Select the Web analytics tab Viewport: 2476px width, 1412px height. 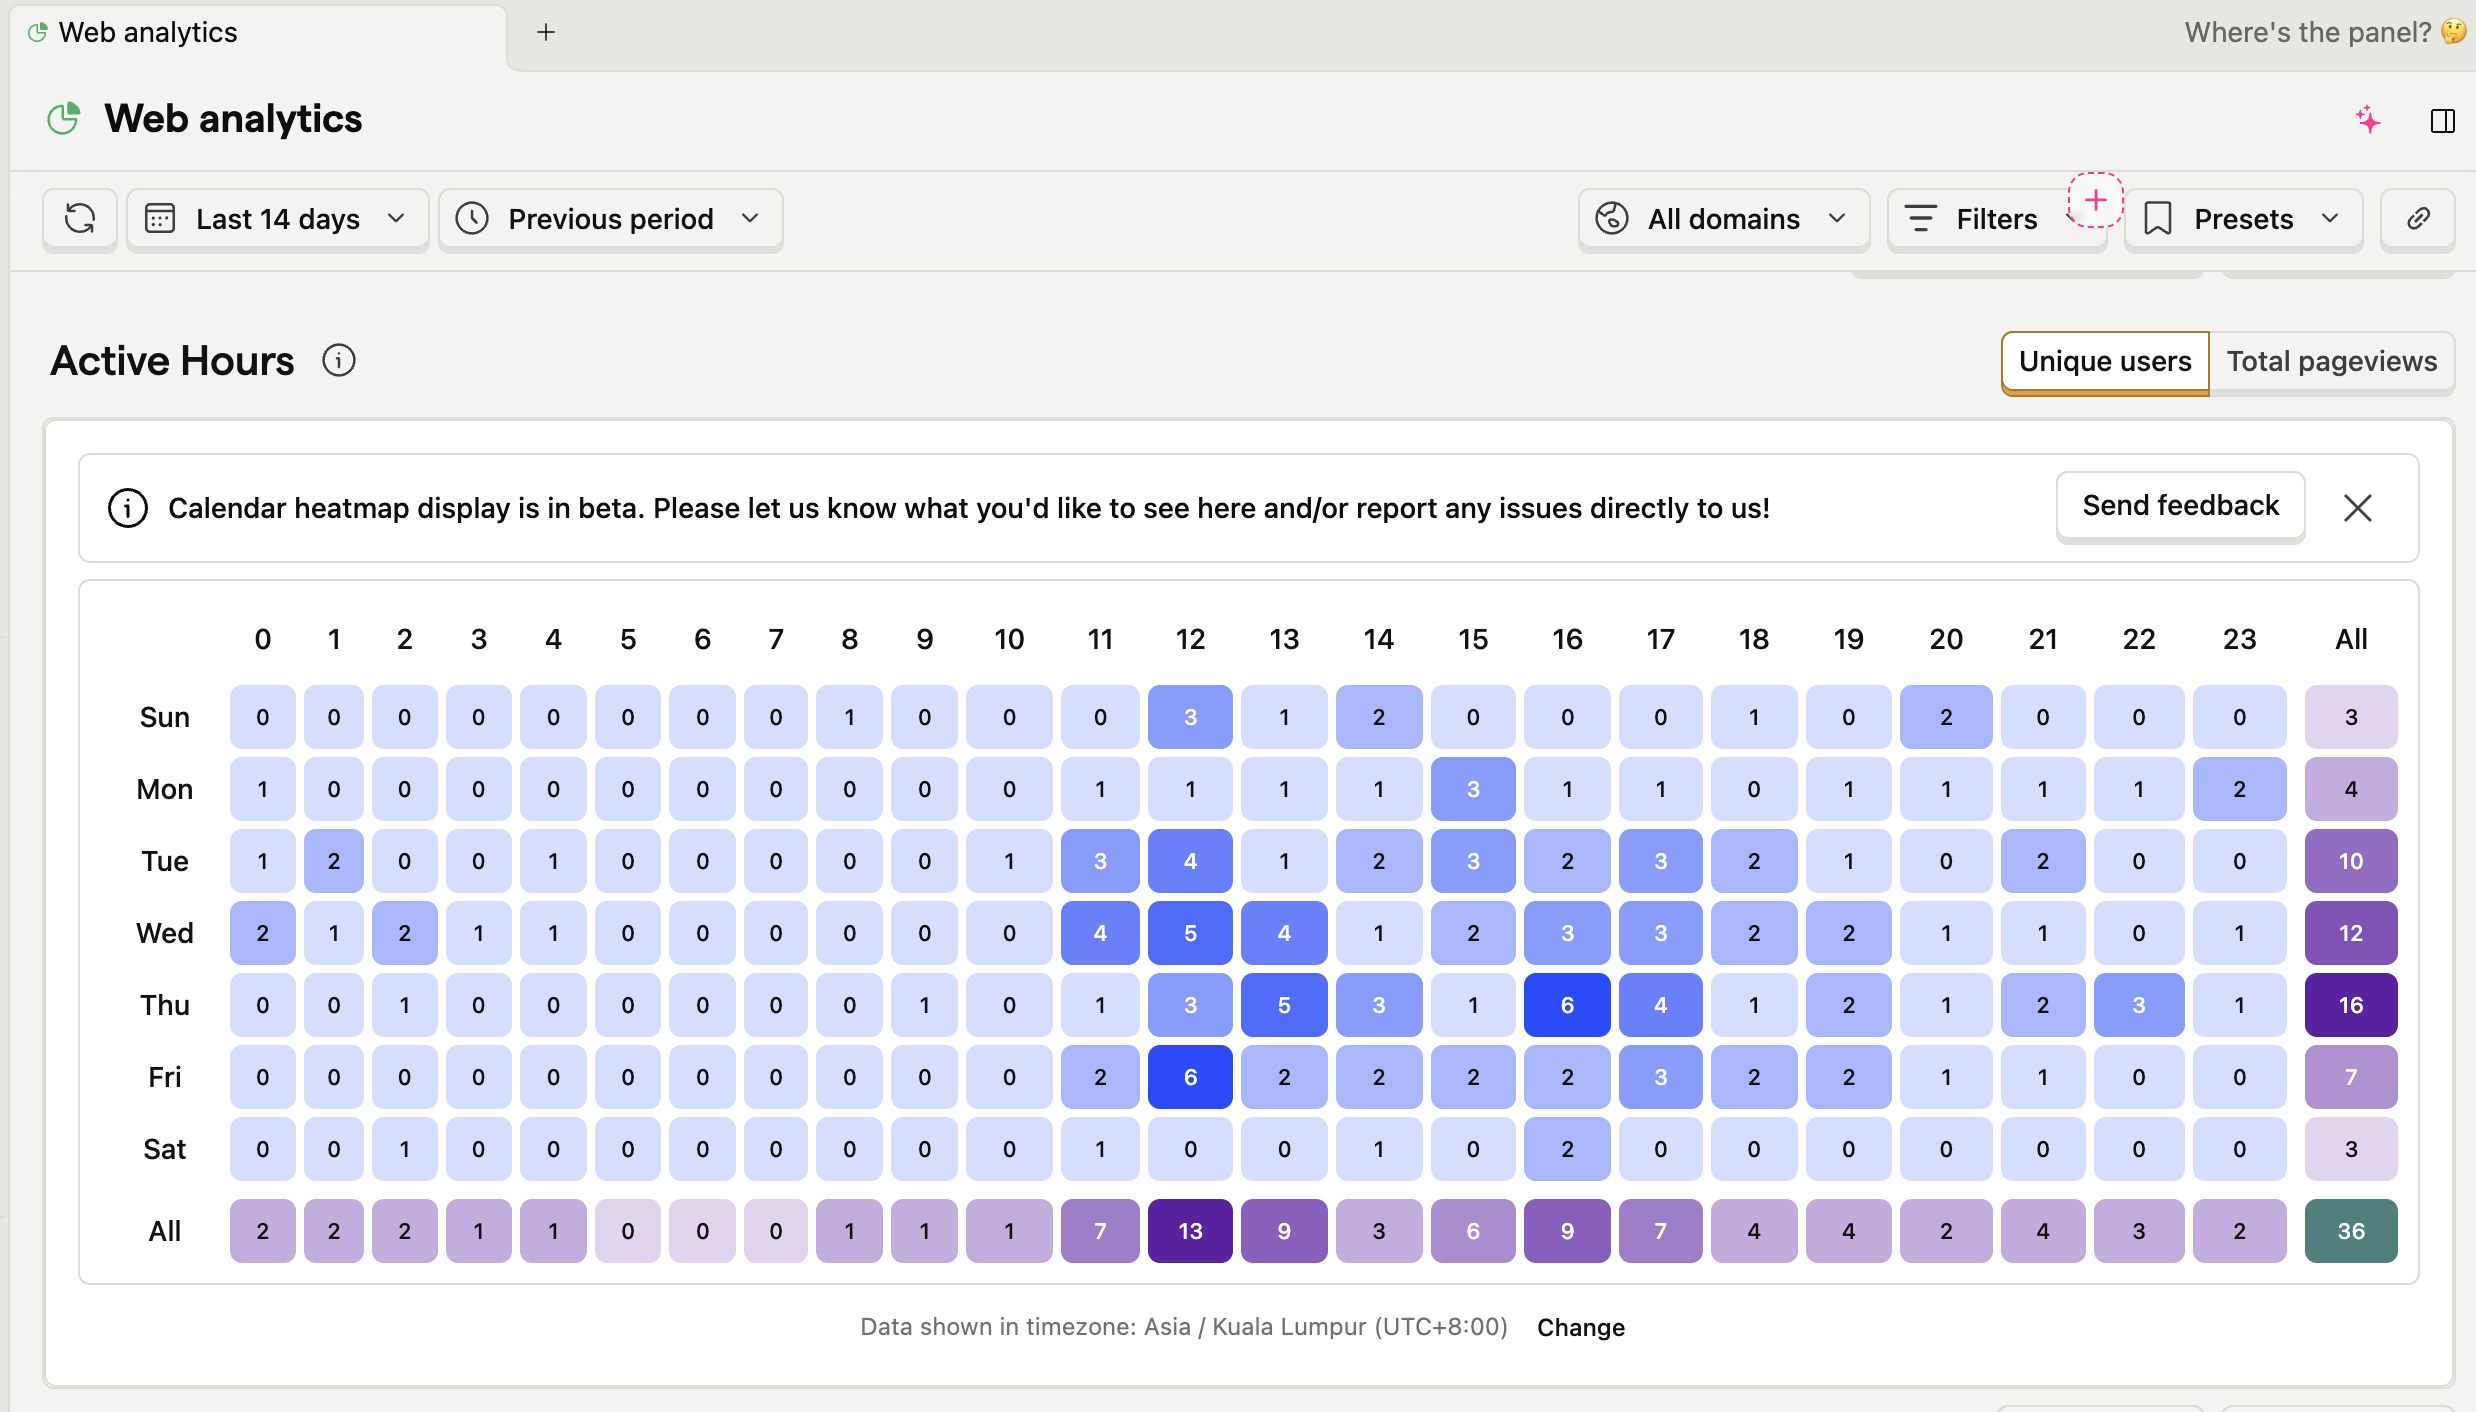coord(148,33)
